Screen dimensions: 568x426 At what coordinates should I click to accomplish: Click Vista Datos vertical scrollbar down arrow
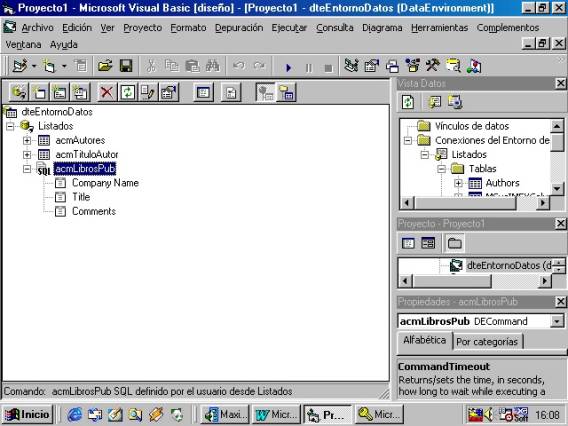[557, 189]
